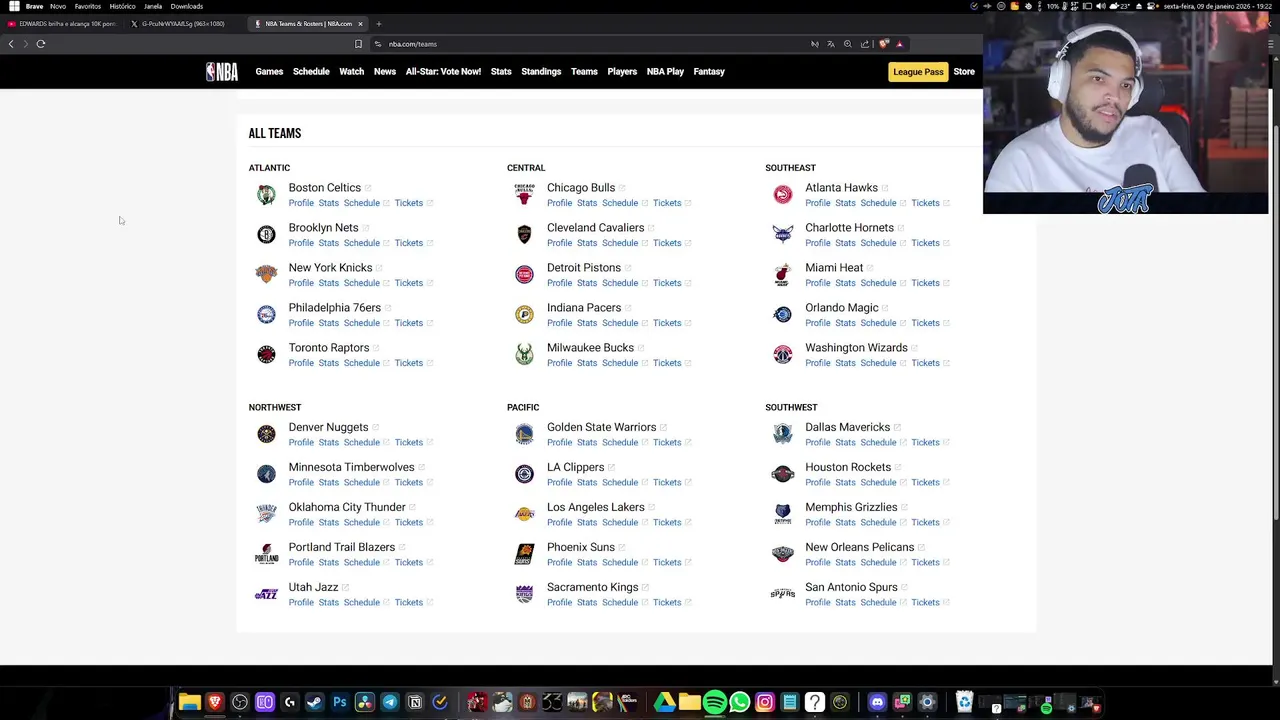Open the Favoritos menu in menu bar
This screenshot has width=1280, height=720.
click(x=87, y=6)
